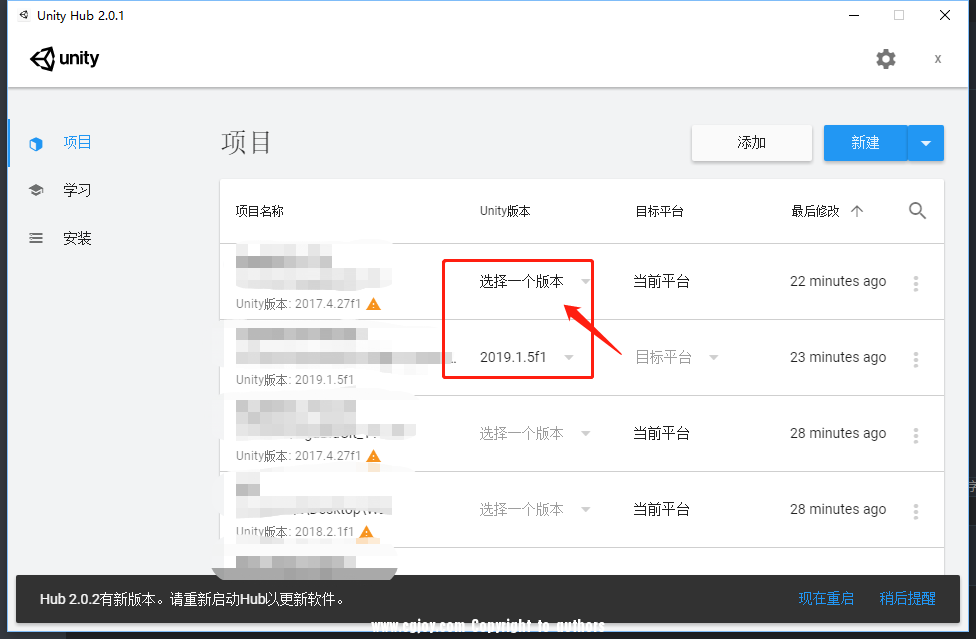The height and width of the screenshot is (639, 976).
Task: Click 当前平台 in the third project row
Action: tap(661, 433)
